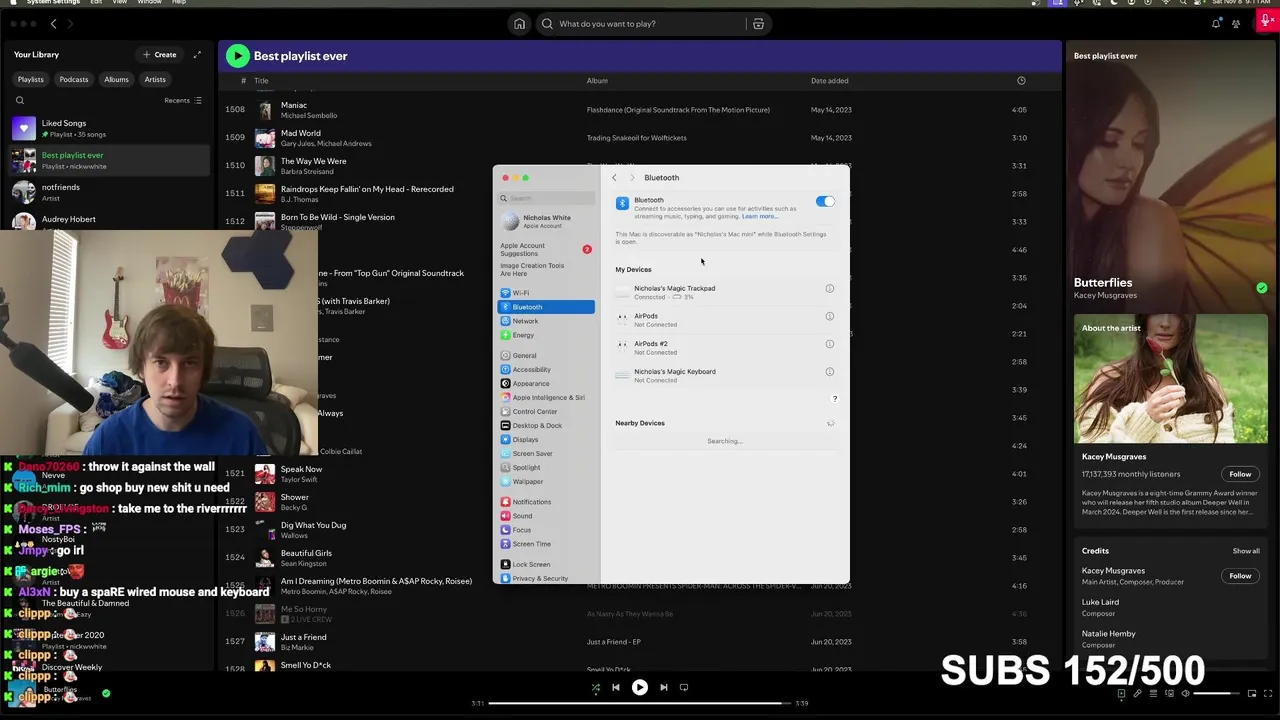This screenshot has height=720, width=1280.
Task: Open the Window menu in macOS menu bar
Action: (149, 2)
